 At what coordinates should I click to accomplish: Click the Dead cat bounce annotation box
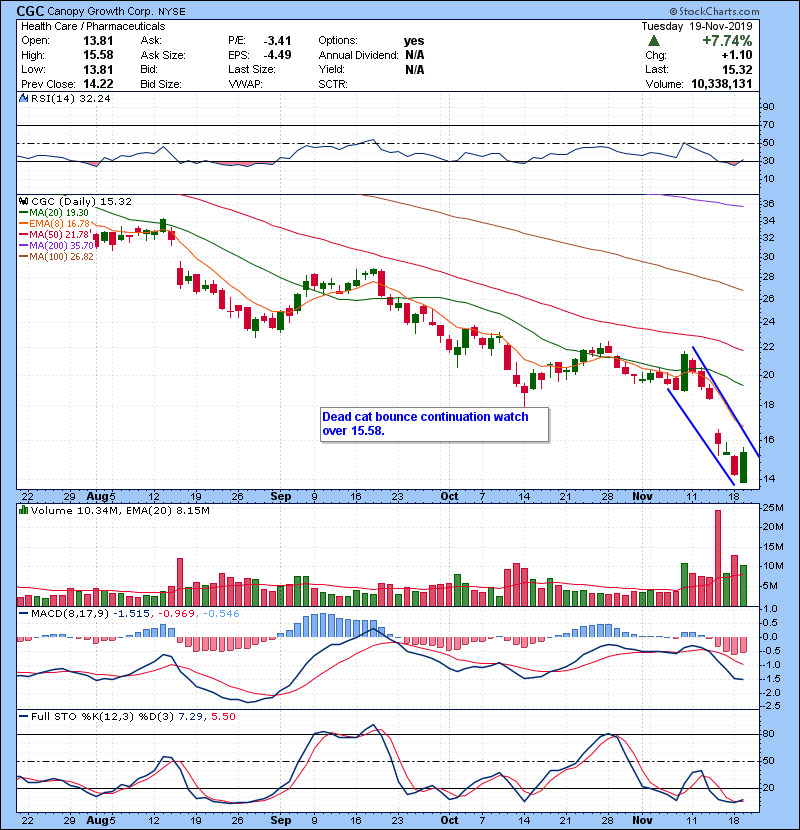[x=435, y=424]
